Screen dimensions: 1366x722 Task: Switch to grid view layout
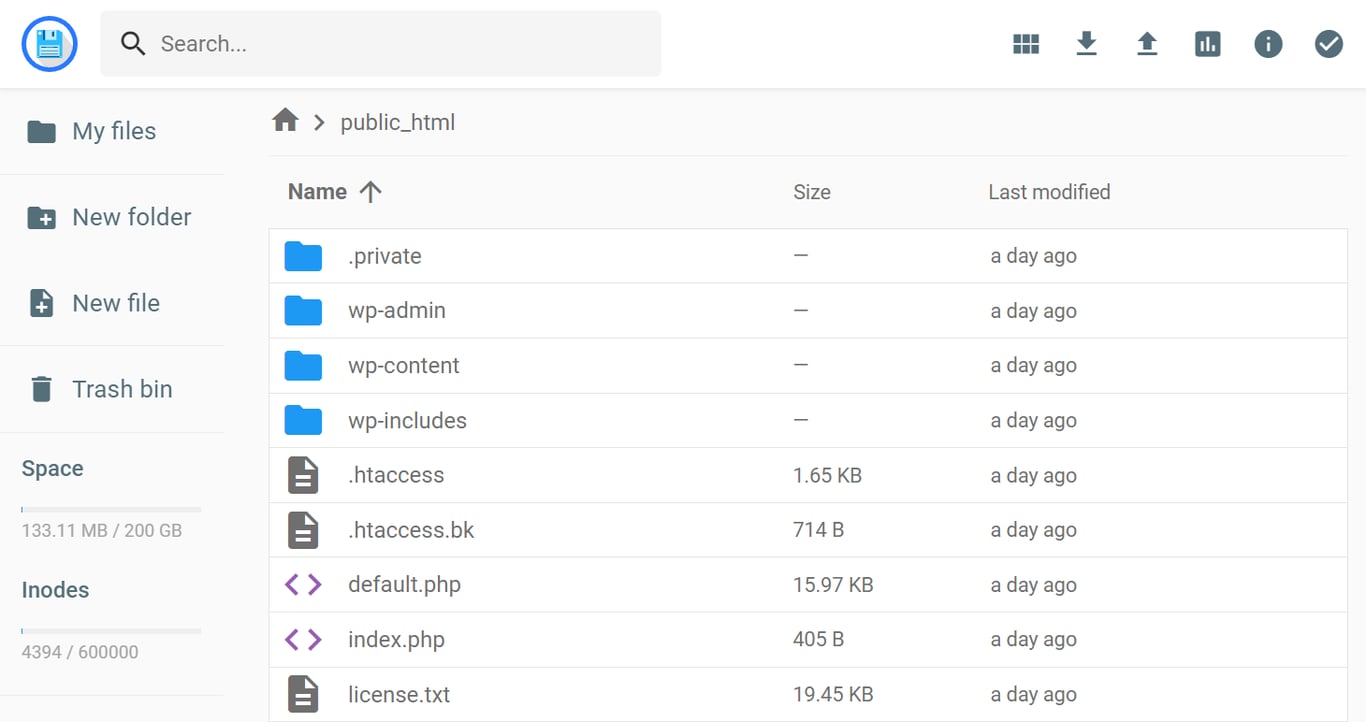[x=1026, y=44]
